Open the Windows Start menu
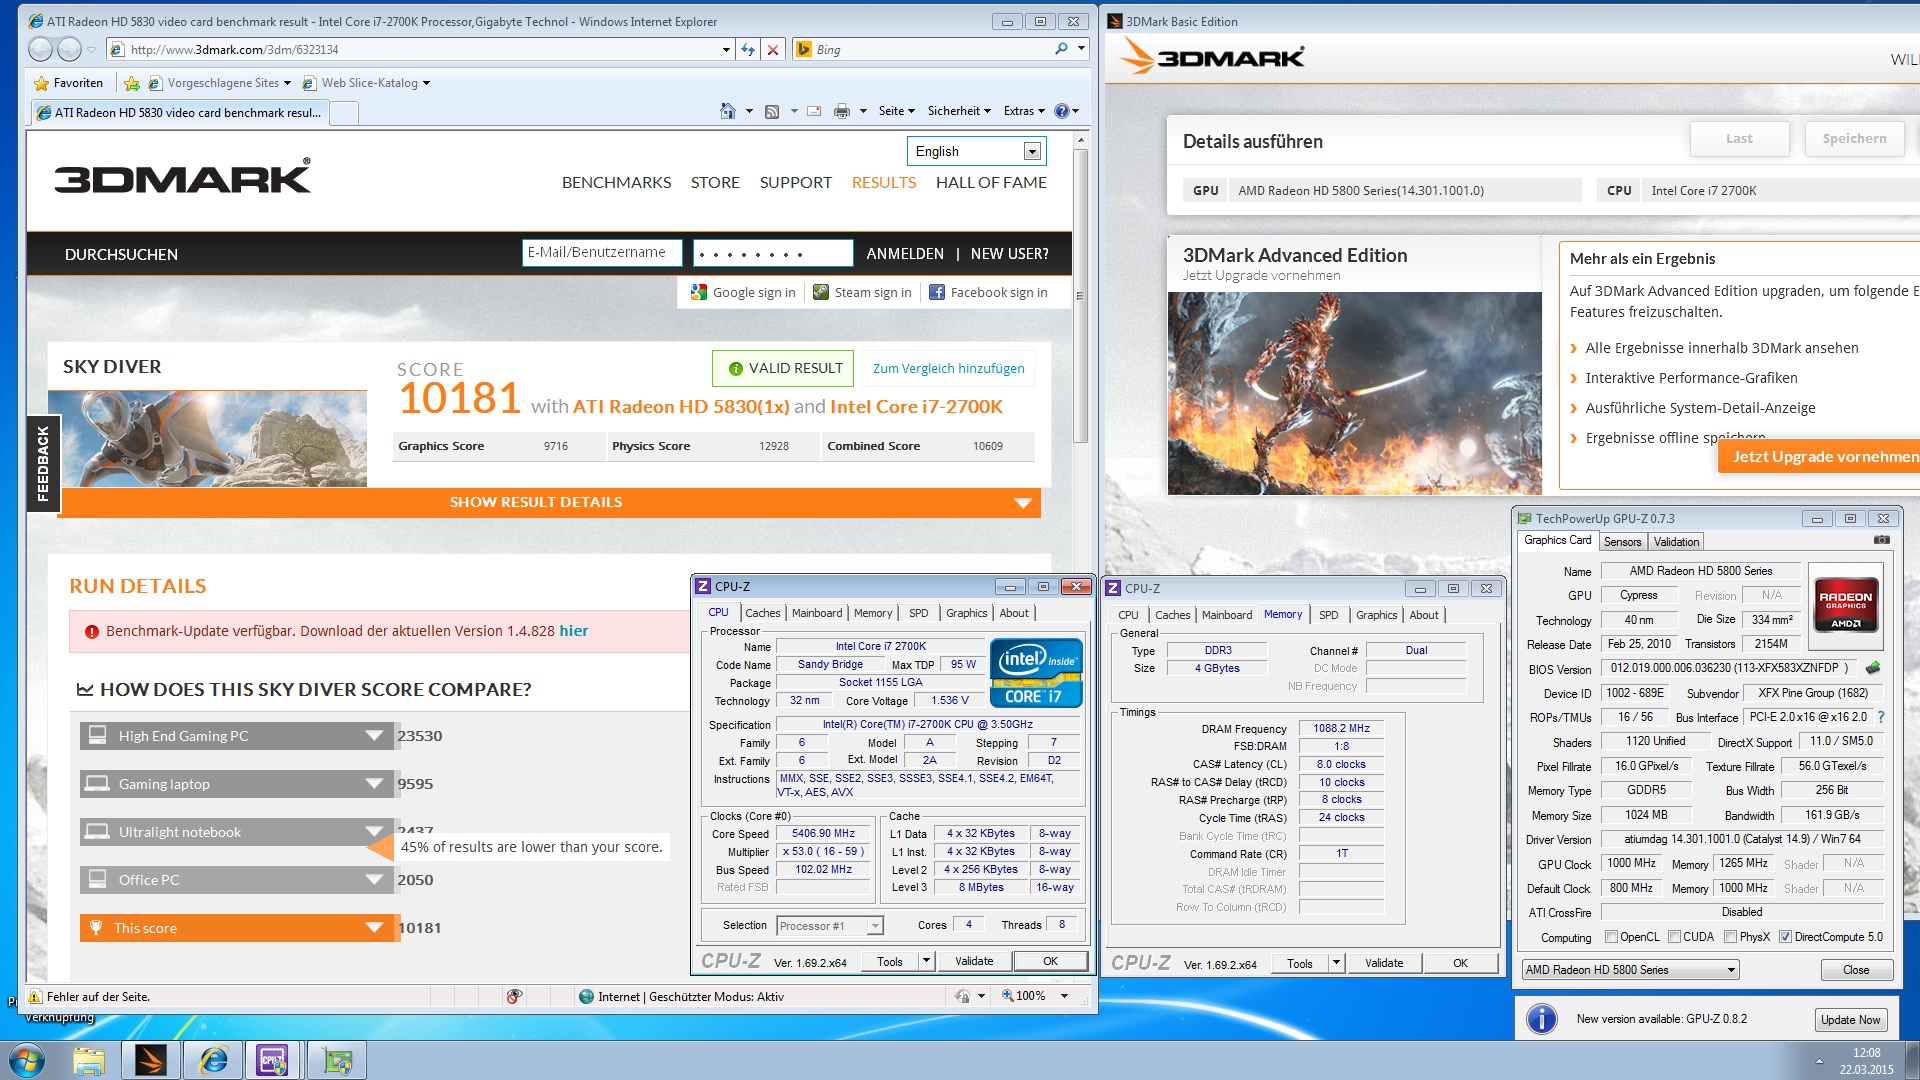 (x=27, y=1060)
